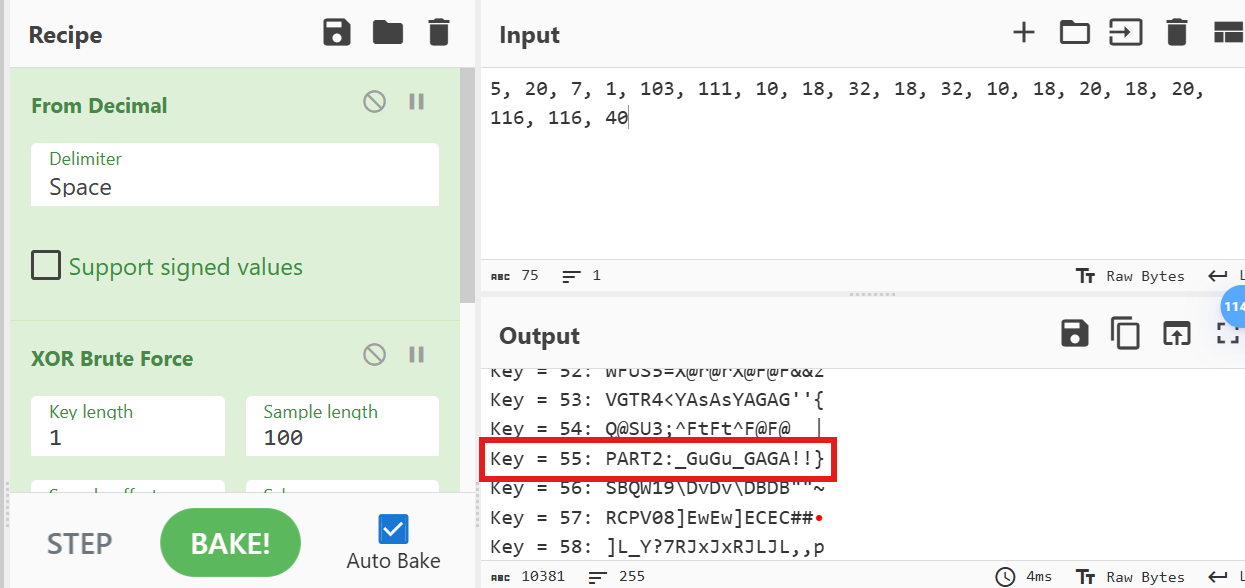Save the current recipe
1245x588 pixels.
pyautogui.click(x=337, y=33)
